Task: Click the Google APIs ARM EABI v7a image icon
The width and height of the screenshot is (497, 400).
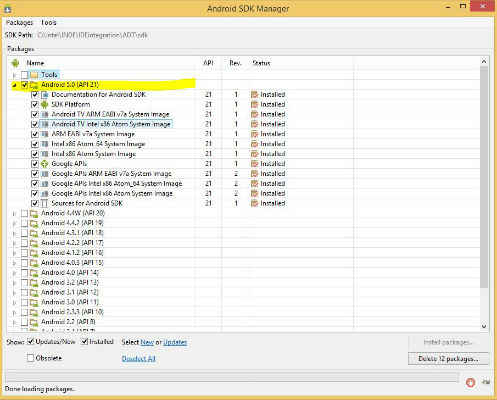Action: pyautogui.click(x=44, y=174)
